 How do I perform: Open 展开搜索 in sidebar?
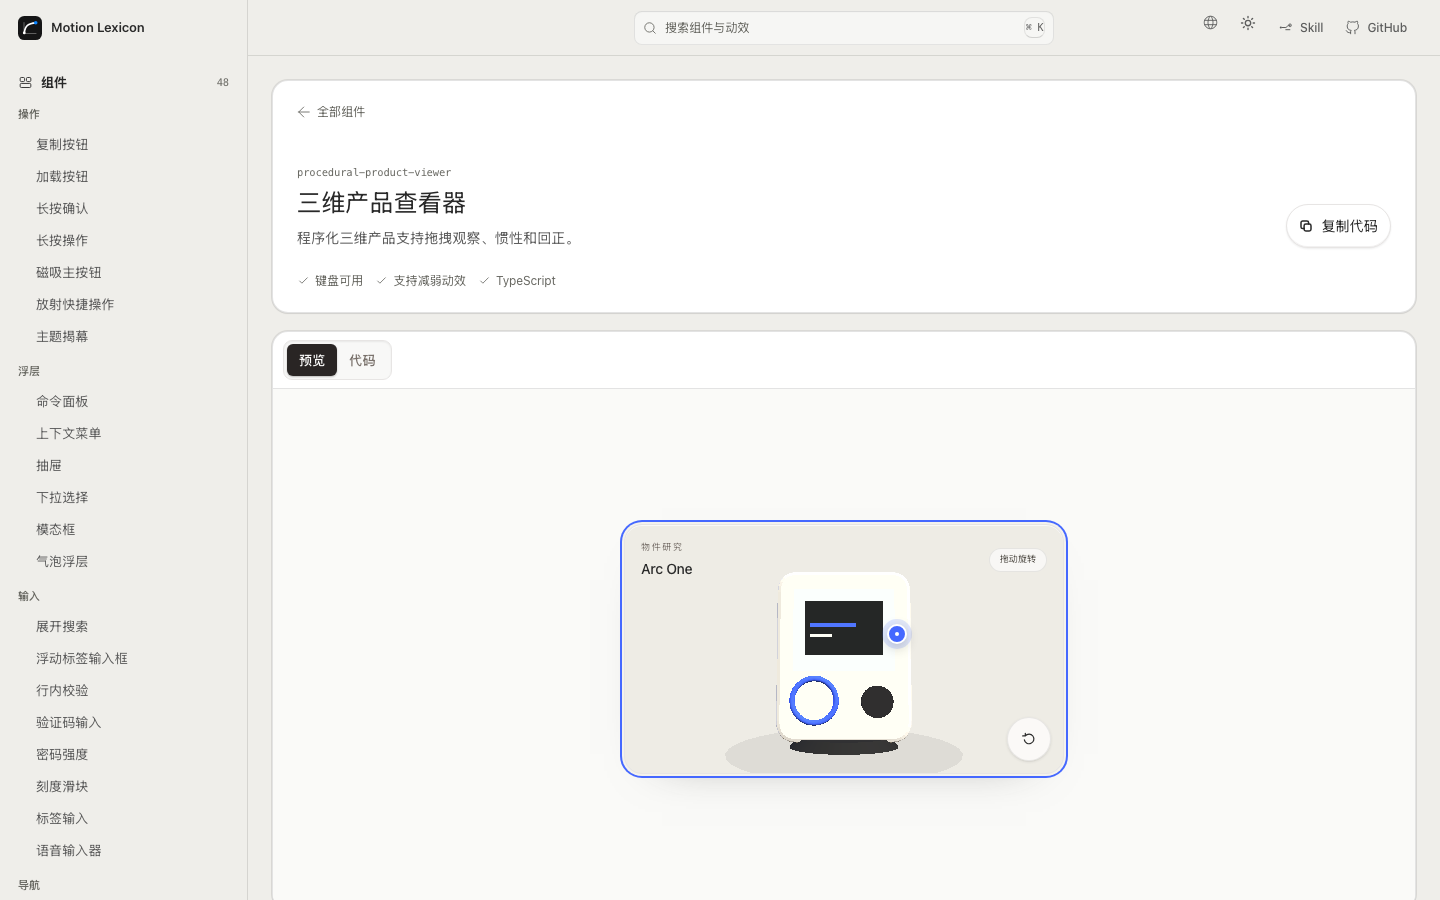click(x=62, y=627)
